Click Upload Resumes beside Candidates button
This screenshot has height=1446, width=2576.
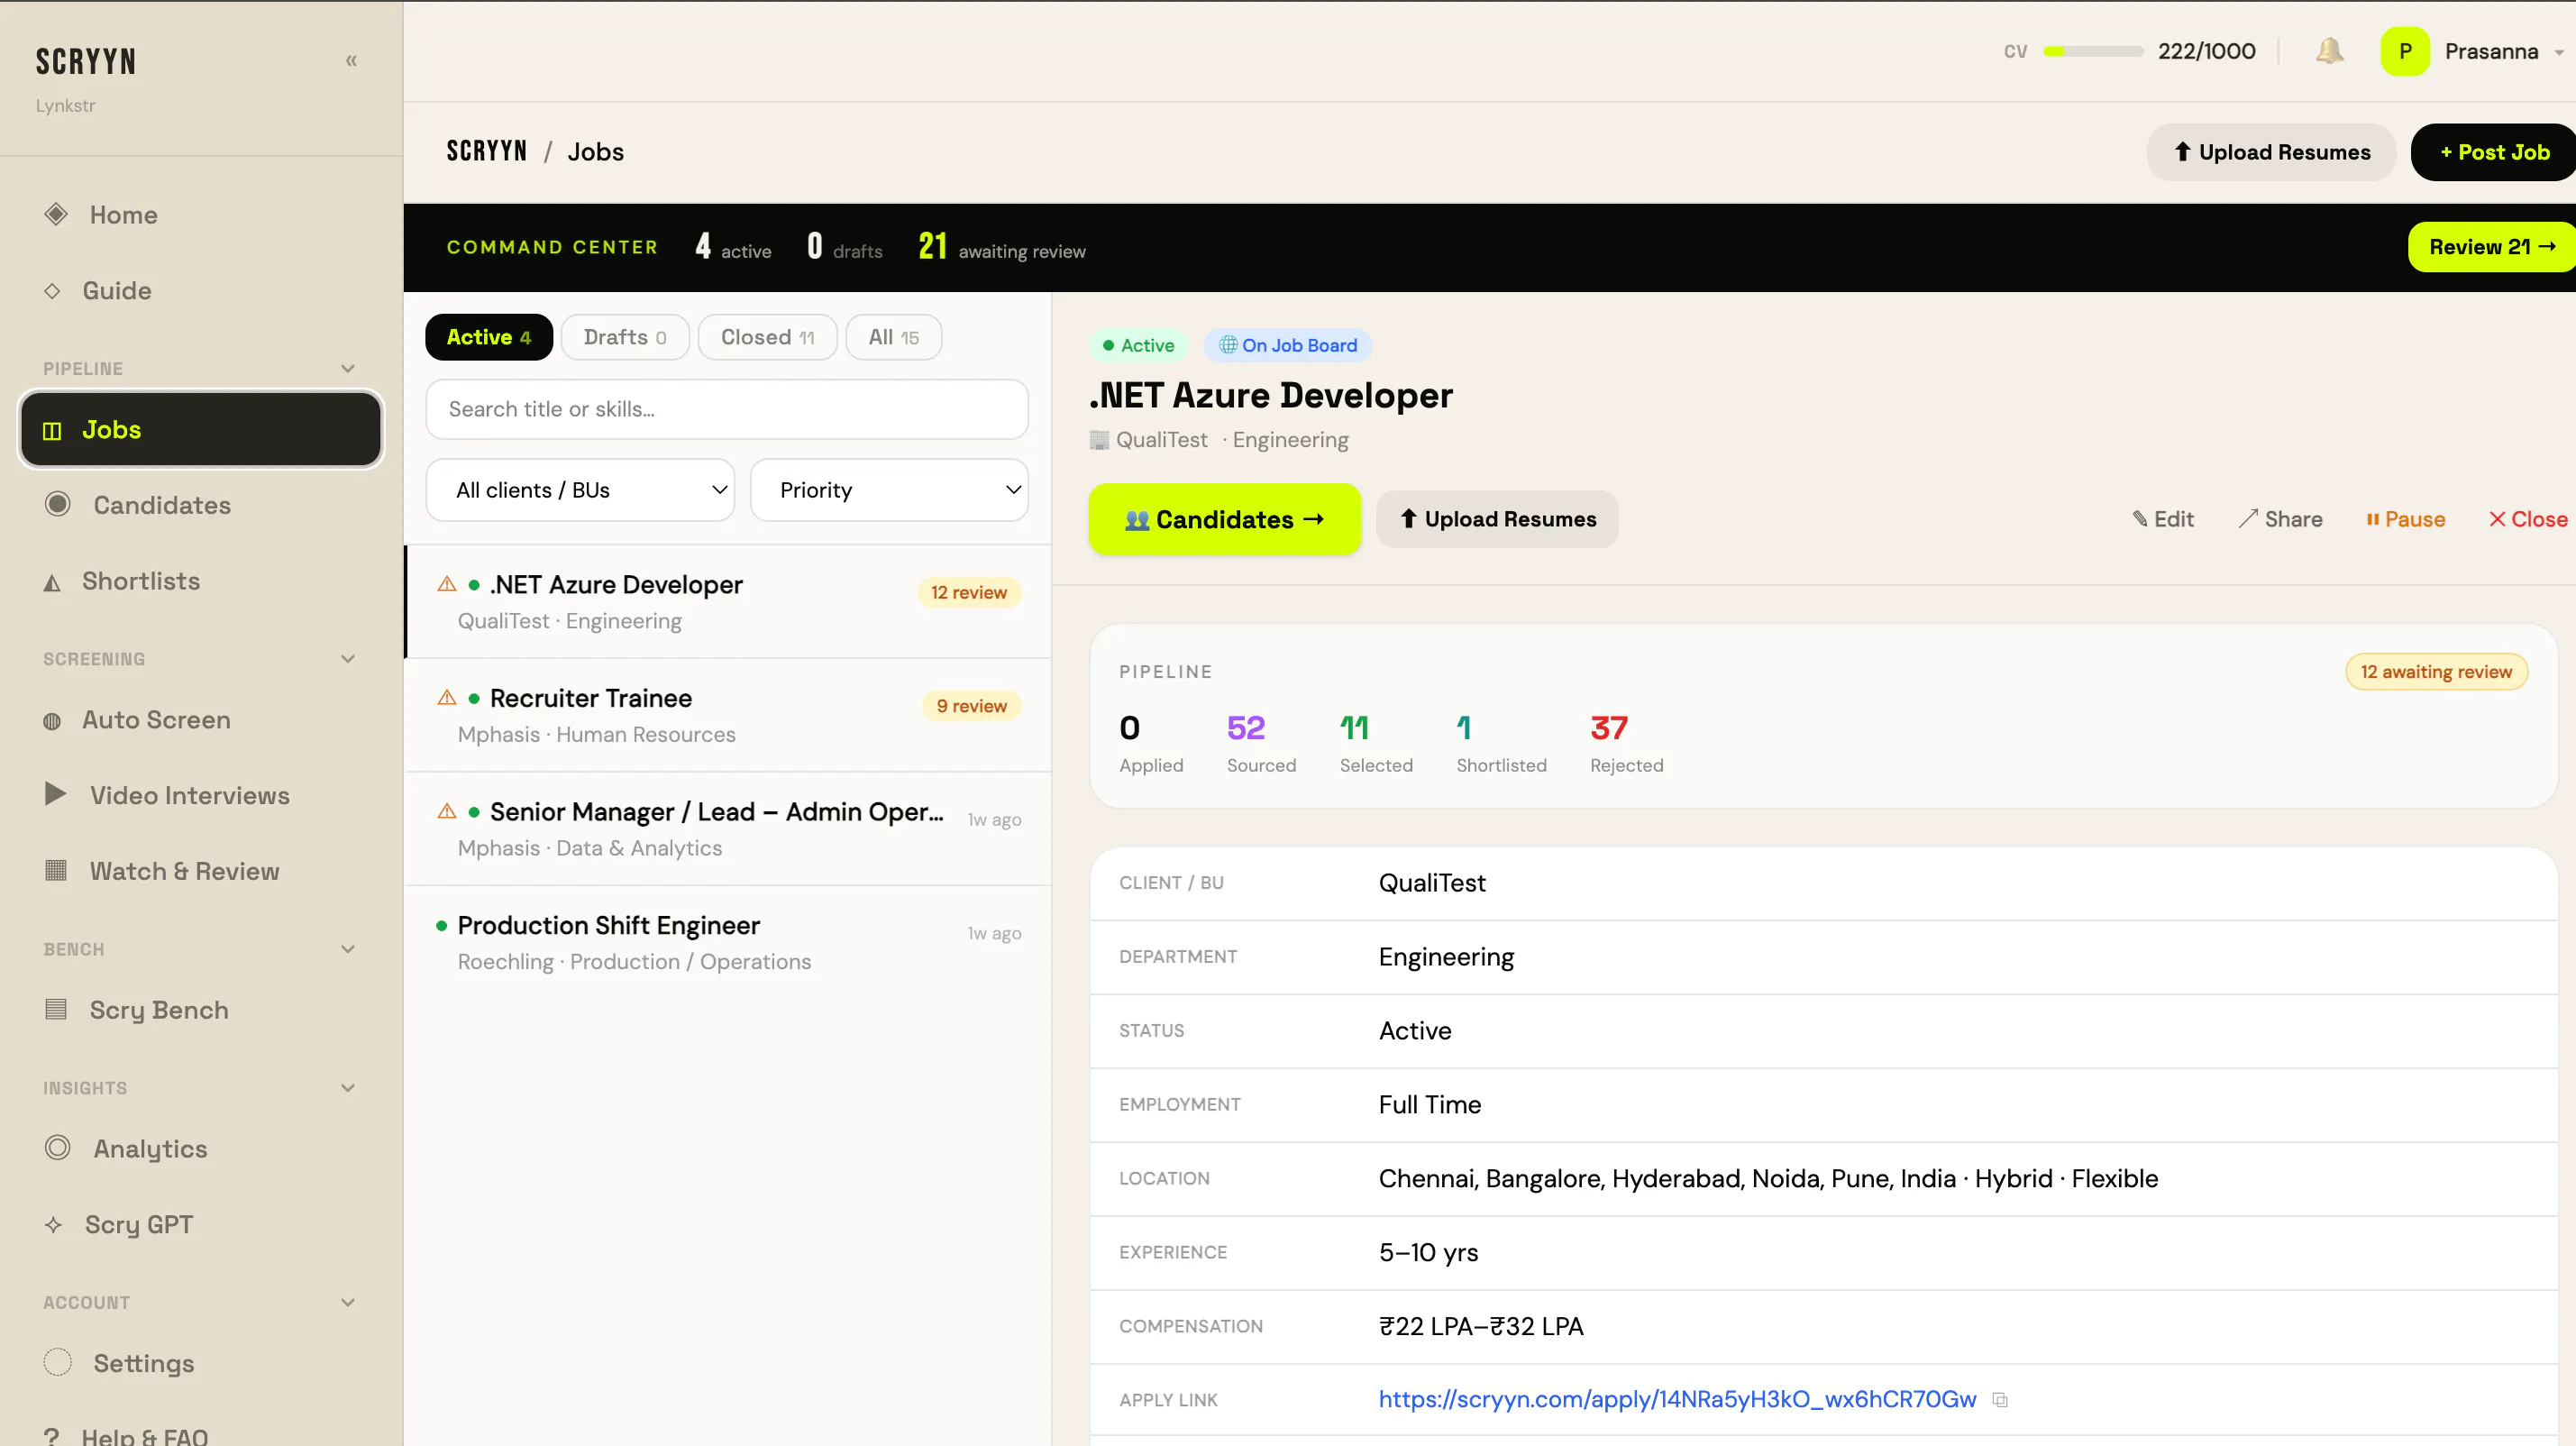[x=1497, y=519]
